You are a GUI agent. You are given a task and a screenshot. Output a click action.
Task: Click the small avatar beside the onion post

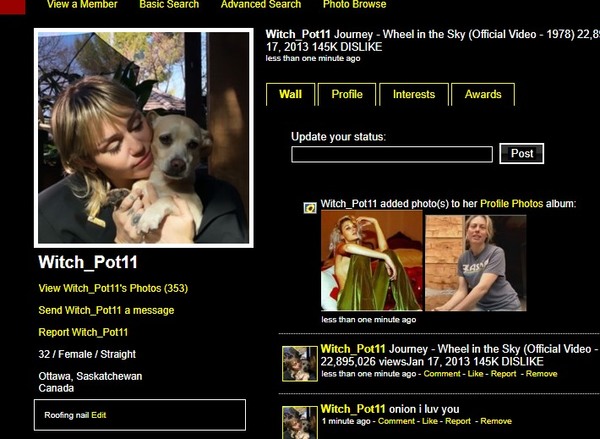click(x=299, y=421)
